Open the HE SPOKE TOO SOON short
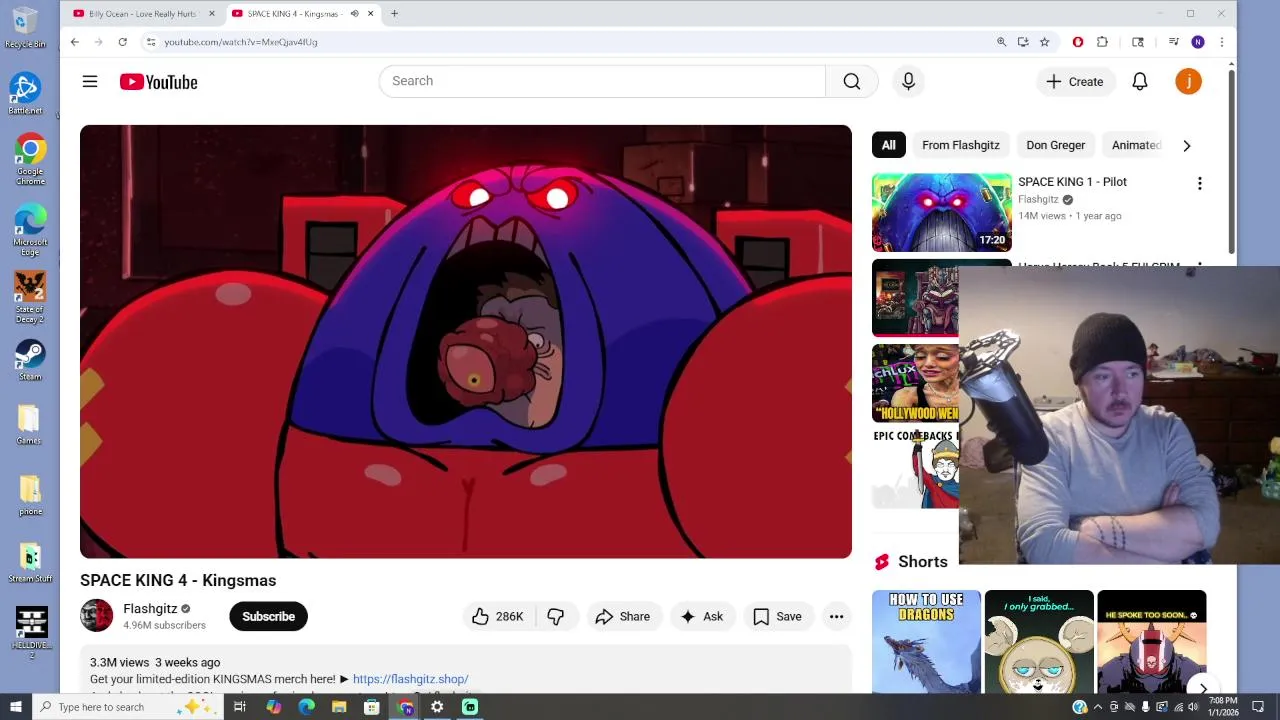The width and height of the screenshot is (1280, 720). [x=1152, y=641]
